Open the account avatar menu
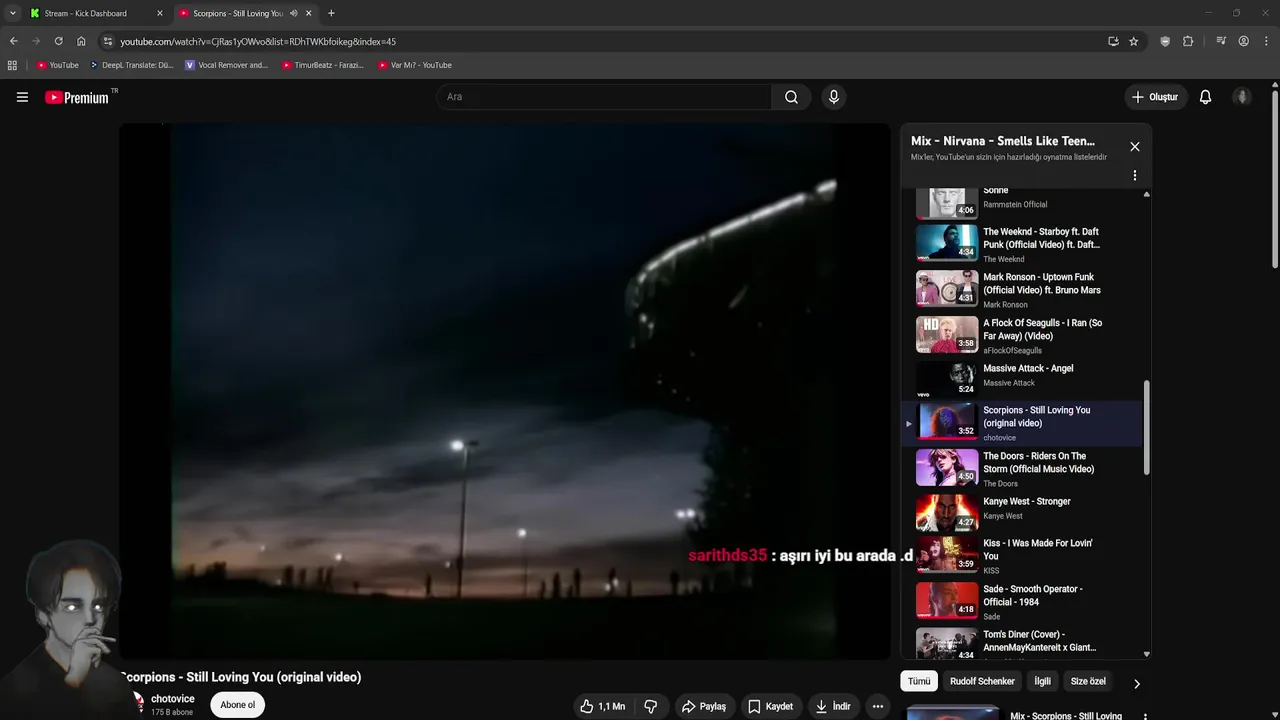This screenshot has width=1280, height=720. [x=1242, y=97]
